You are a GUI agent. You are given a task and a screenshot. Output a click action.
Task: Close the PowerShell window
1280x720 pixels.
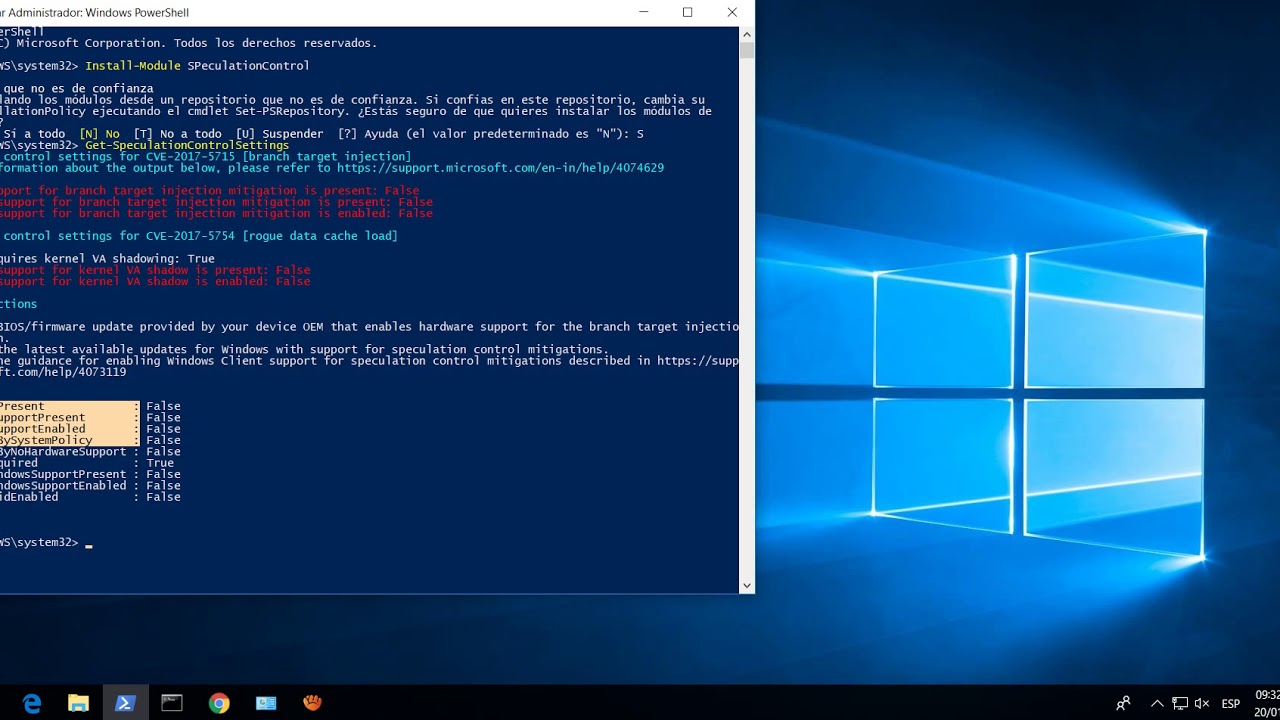click(x=732, y=12)
